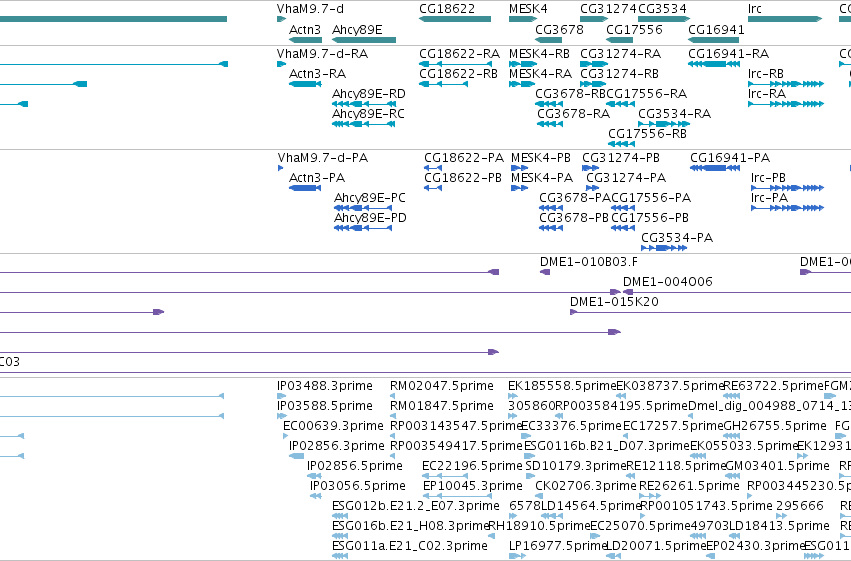Open EST EK185558.5prime label
851x561 pixels.
562,386
